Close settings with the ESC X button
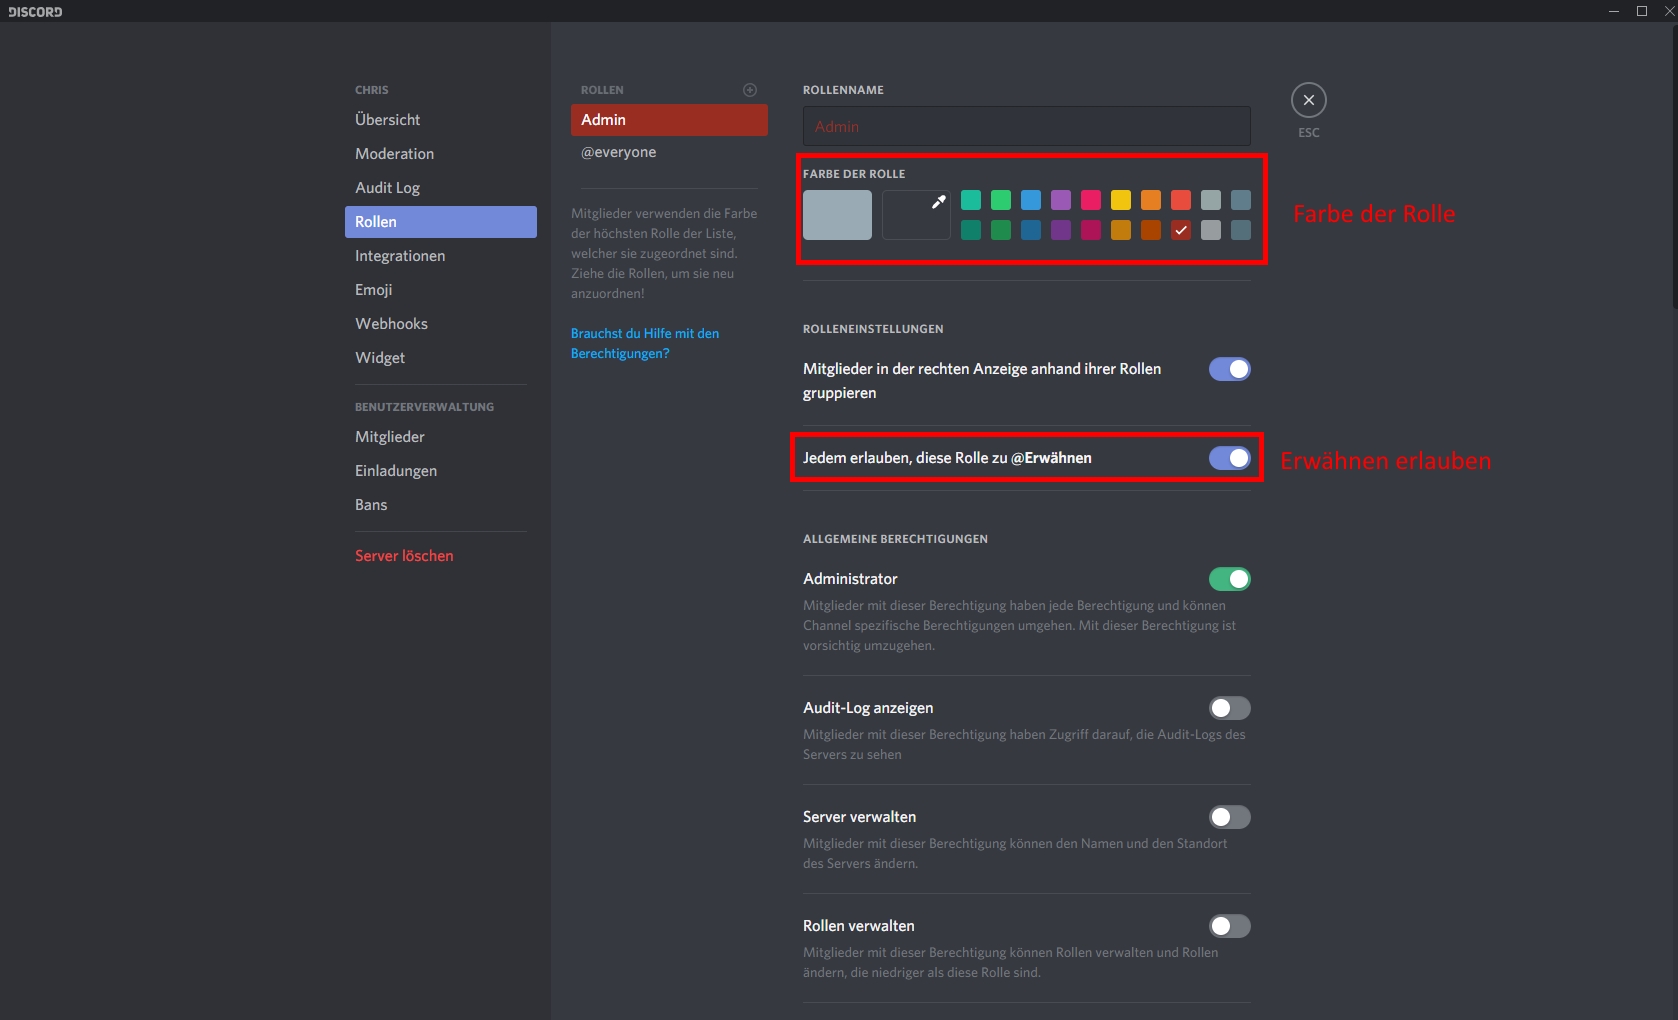1678x1020 pixels. click(x=1308, y=100)
